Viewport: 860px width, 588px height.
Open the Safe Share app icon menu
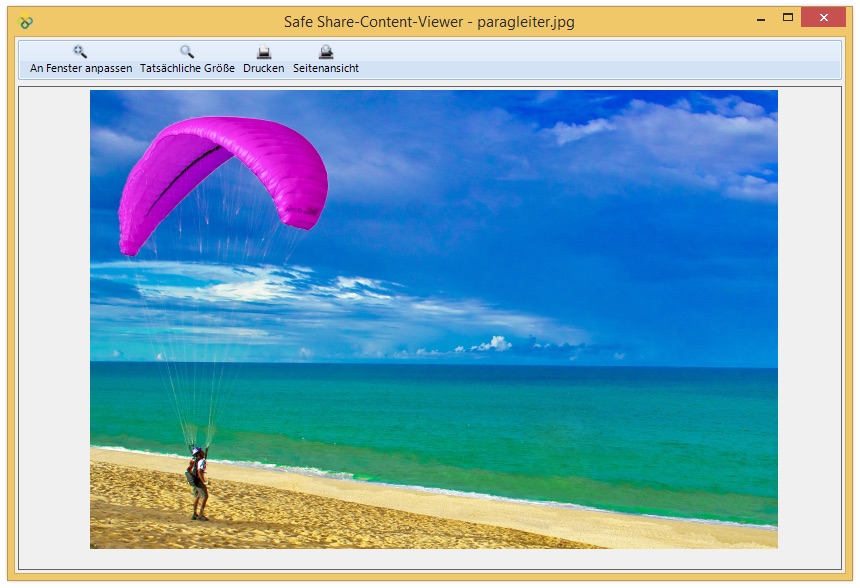(x=25, y=22)
